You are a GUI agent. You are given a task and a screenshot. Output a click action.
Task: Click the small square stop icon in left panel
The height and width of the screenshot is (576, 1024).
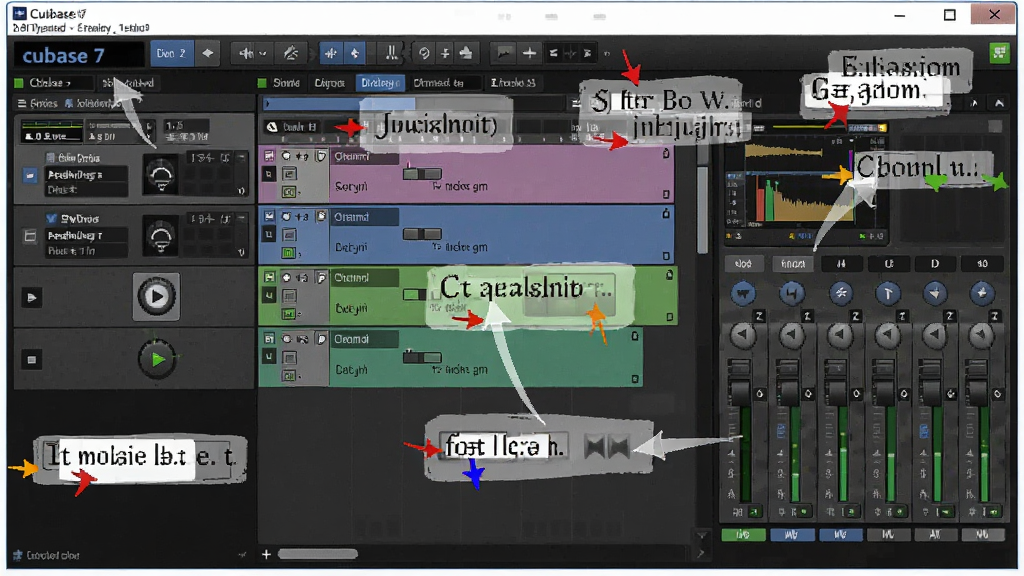coord(31,360)
